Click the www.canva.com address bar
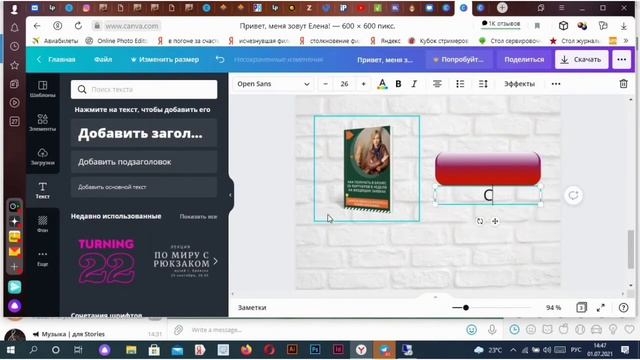 [131, 26]
